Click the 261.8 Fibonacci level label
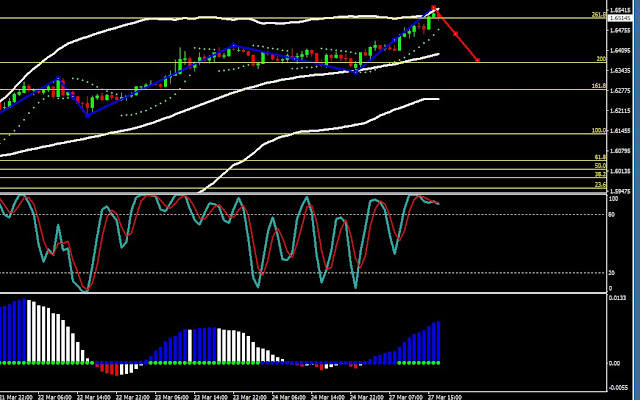 coord(599,15)
